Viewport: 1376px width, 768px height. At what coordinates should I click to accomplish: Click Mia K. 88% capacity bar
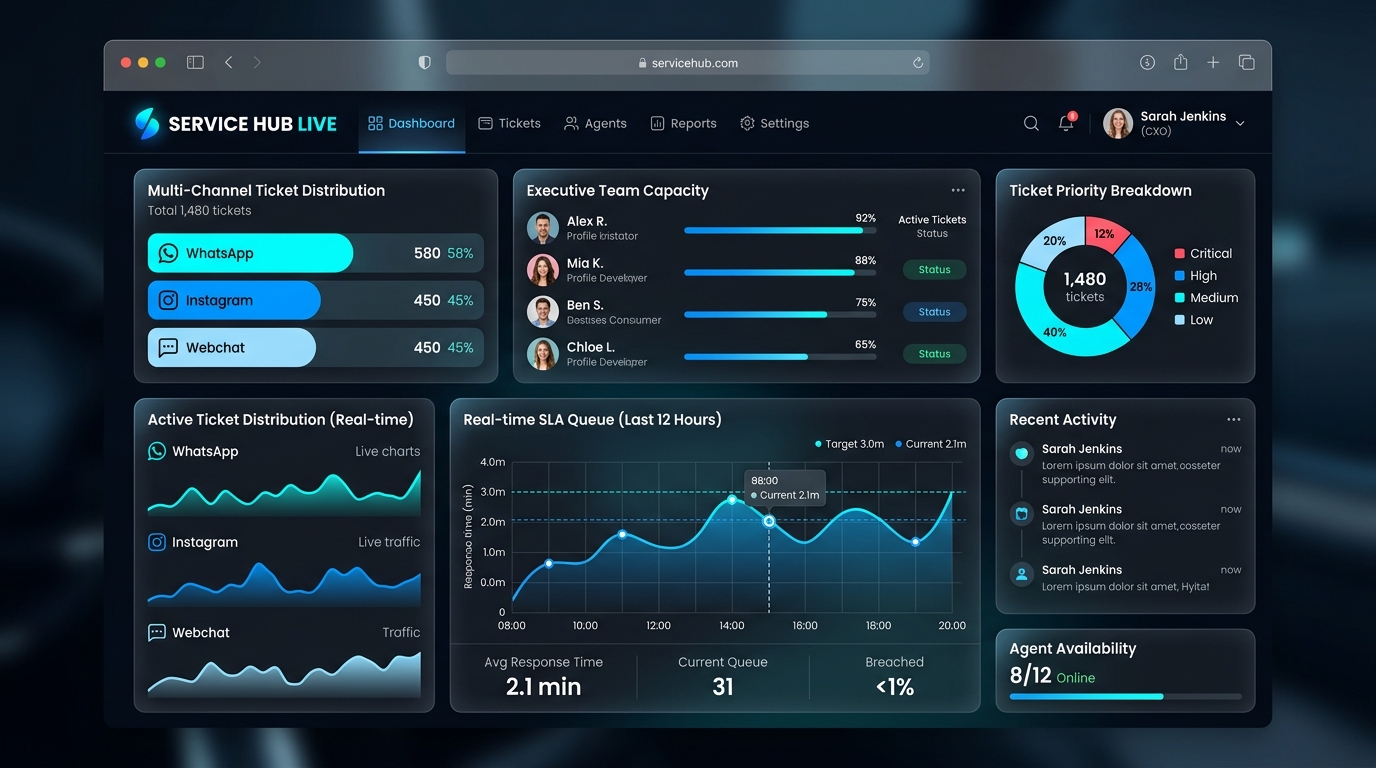780,272
